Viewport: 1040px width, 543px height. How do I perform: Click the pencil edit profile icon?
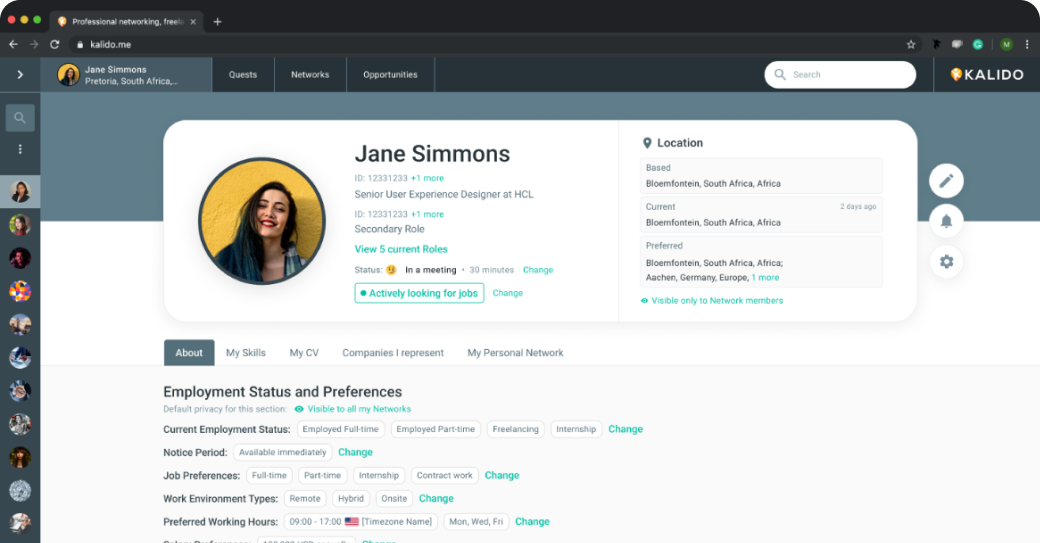tap(946, 181)
